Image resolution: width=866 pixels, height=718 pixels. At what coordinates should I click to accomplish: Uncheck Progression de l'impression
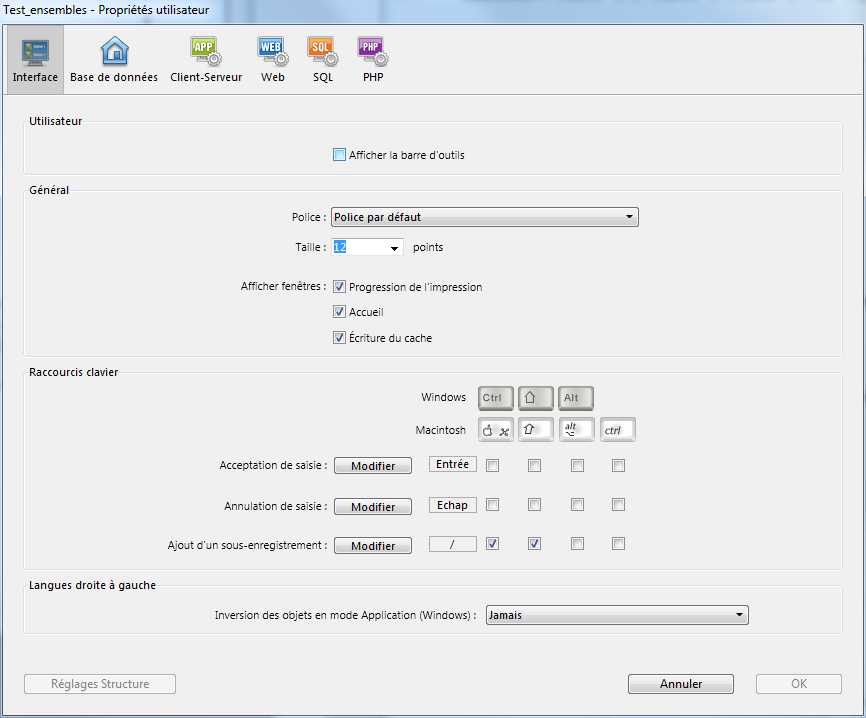pyautogui.click(x=339, y=287)
